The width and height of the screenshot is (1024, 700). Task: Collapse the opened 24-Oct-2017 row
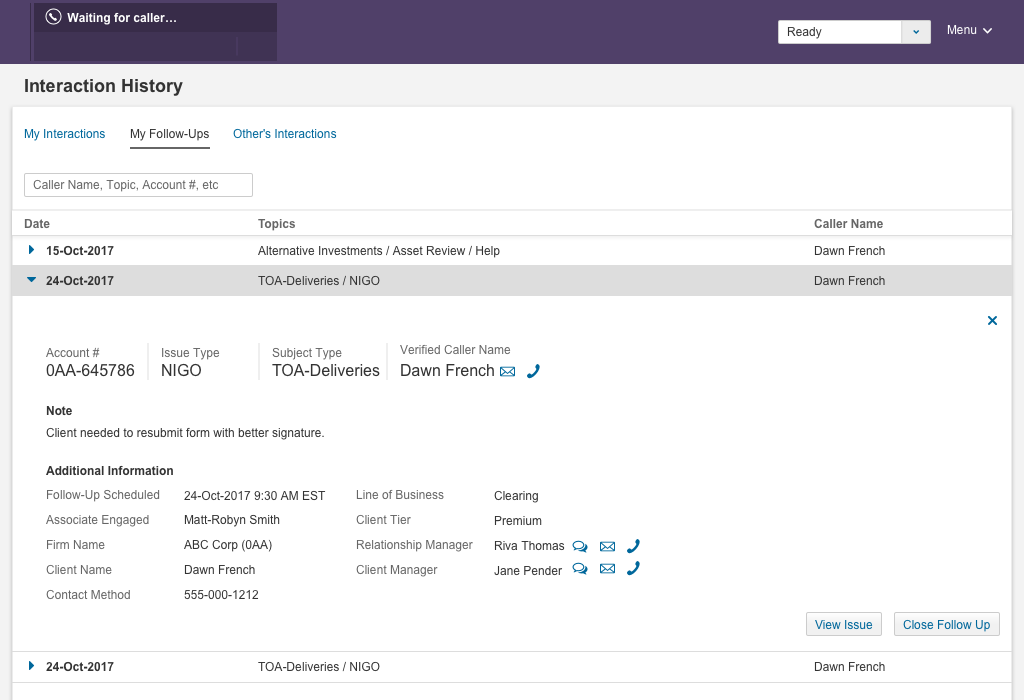pos(31,280)
